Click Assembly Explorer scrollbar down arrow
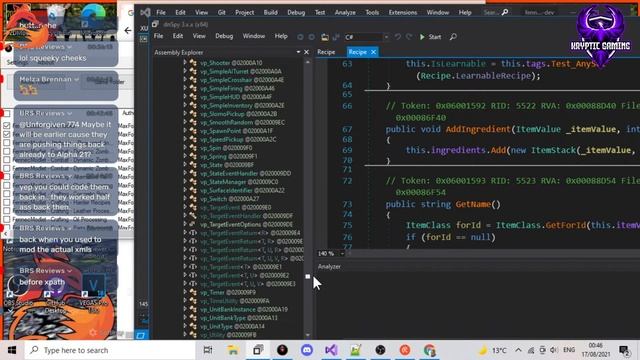Viewport: 640px width, 360px height. 308,336
